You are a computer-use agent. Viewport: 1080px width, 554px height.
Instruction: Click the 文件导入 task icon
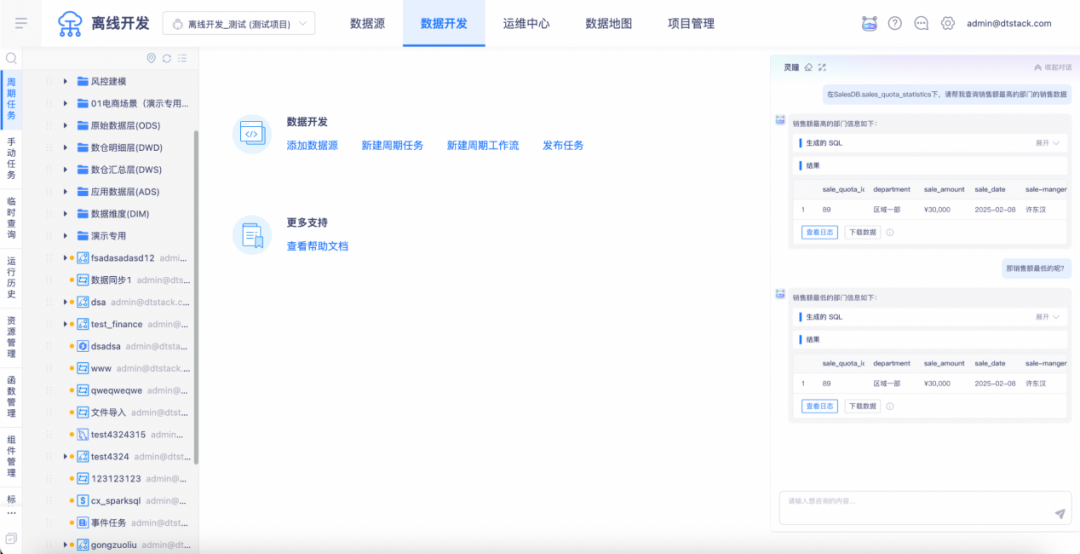coord(83,412)
